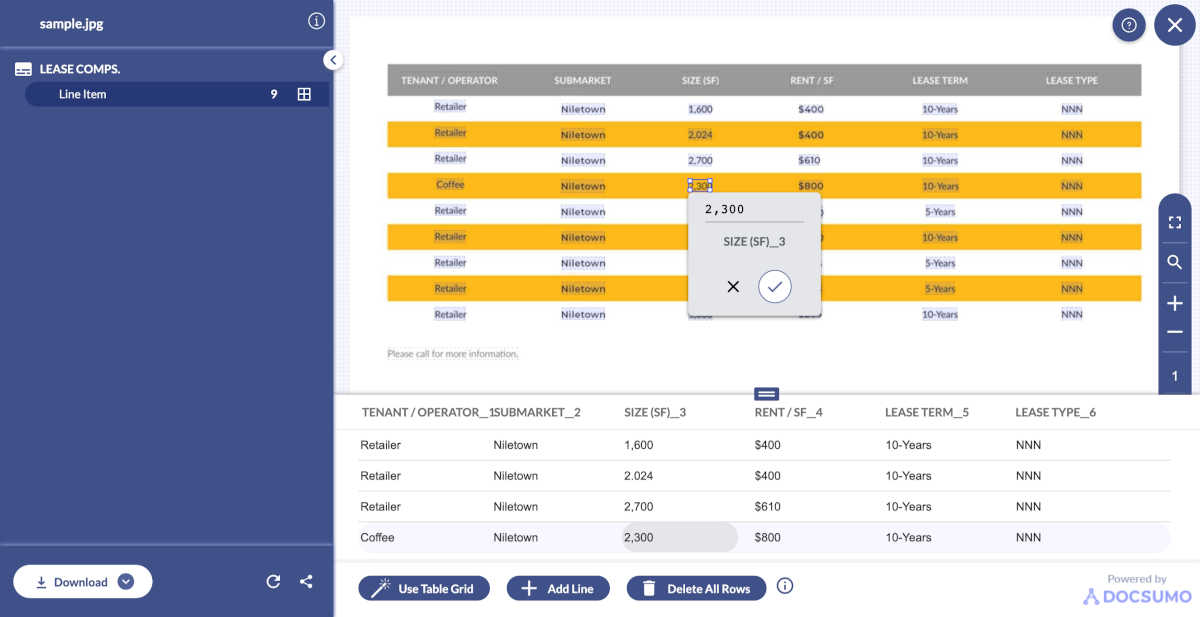Screen dimensions: 1200x617
Task: Confirm the edit with the checkmark
Action: coord(775,286)
